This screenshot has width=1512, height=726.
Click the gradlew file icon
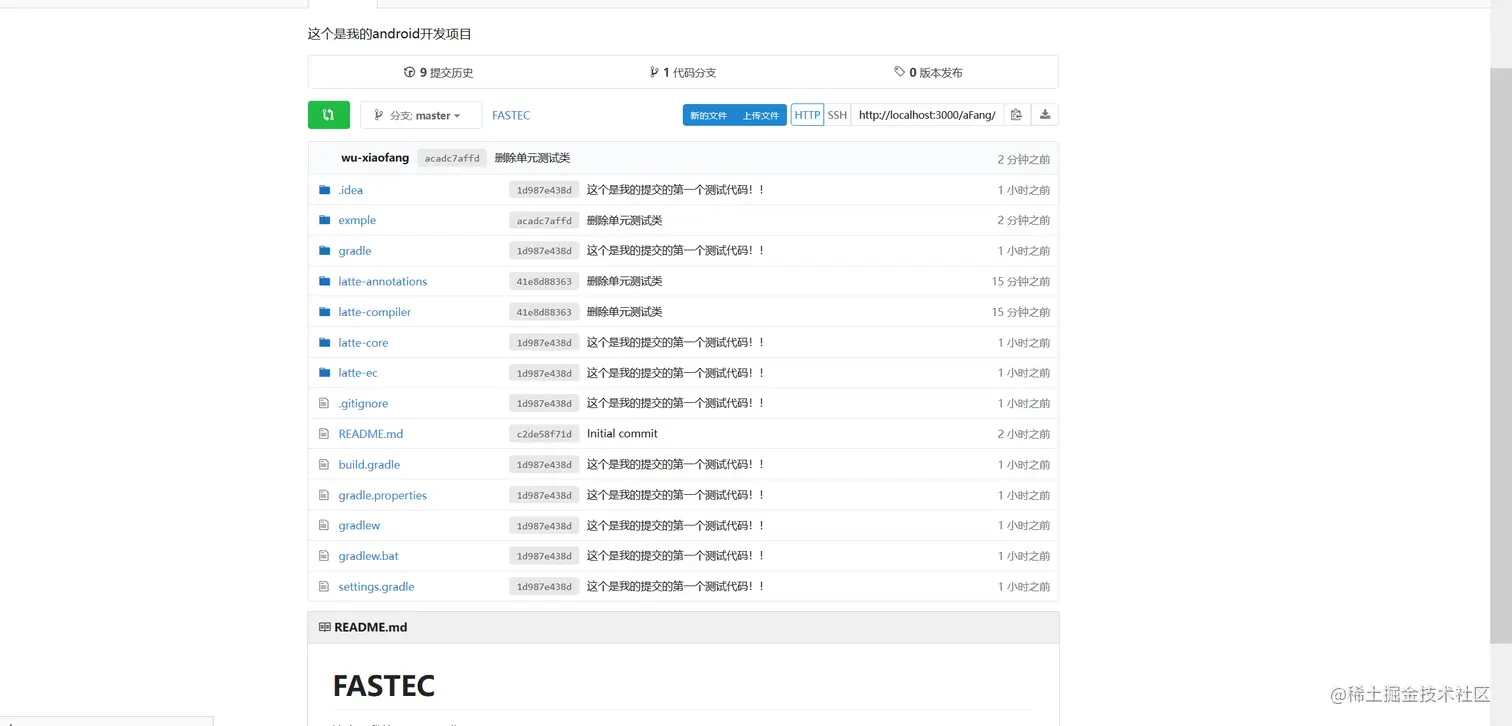(324, 525)
